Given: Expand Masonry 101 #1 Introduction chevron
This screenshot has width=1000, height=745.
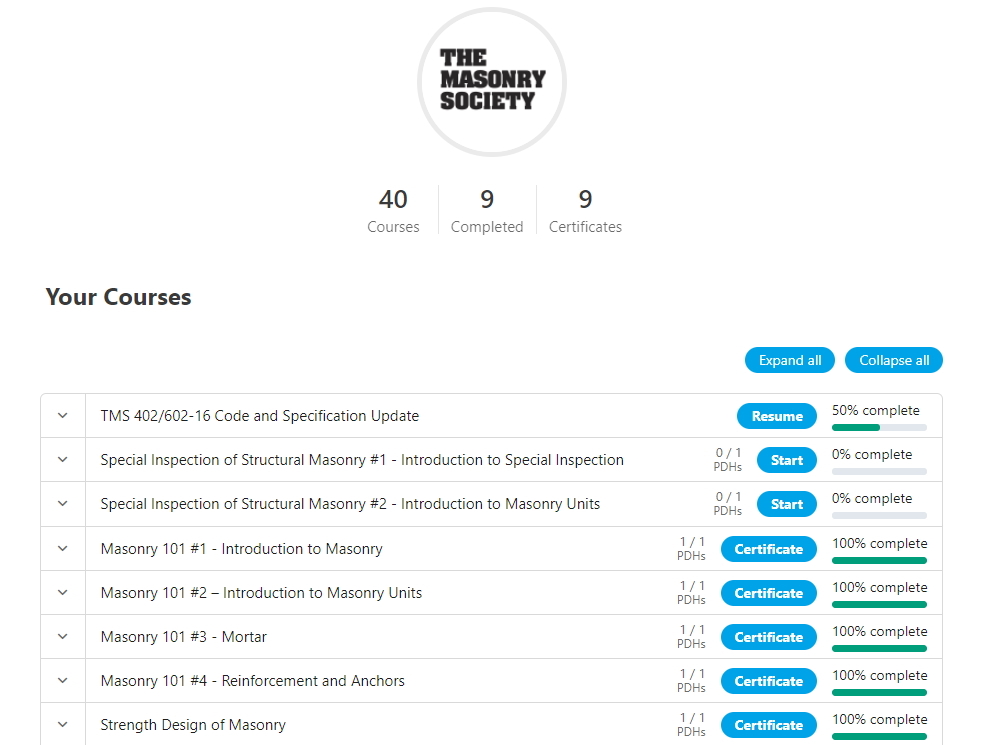Looking at the screenshot, I should click(63, 548).
